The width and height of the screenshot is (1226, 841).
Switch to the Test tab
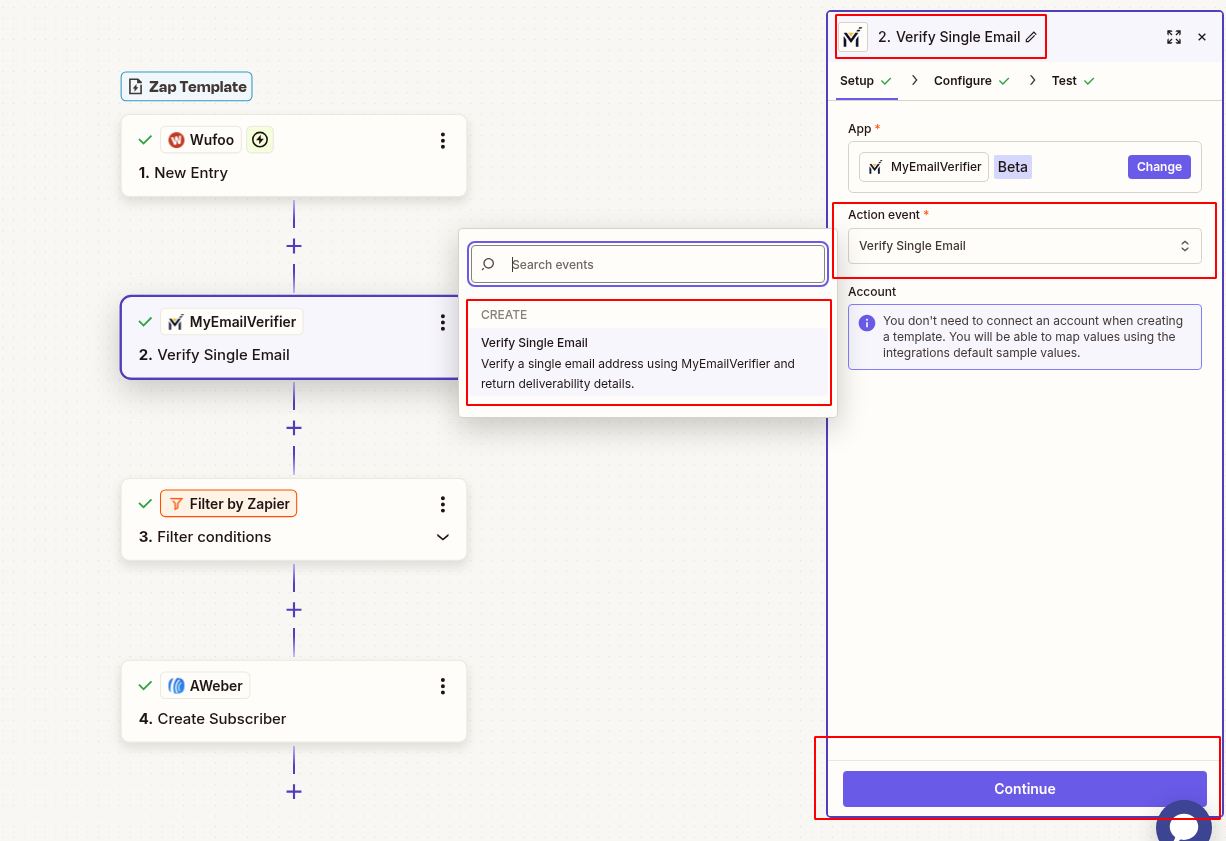(x=1064, y=80)
